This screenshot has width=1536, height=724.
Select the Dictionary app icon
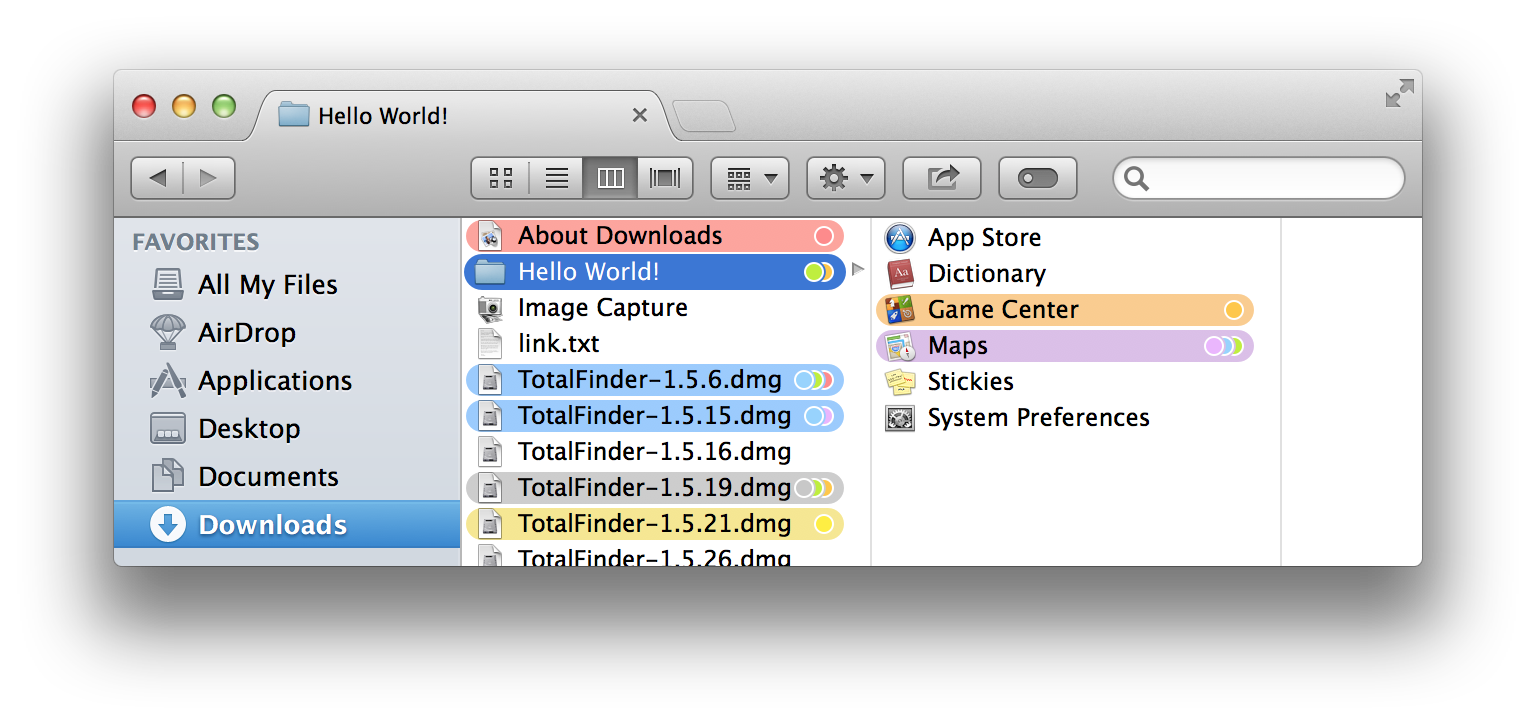tap(900, 274)
